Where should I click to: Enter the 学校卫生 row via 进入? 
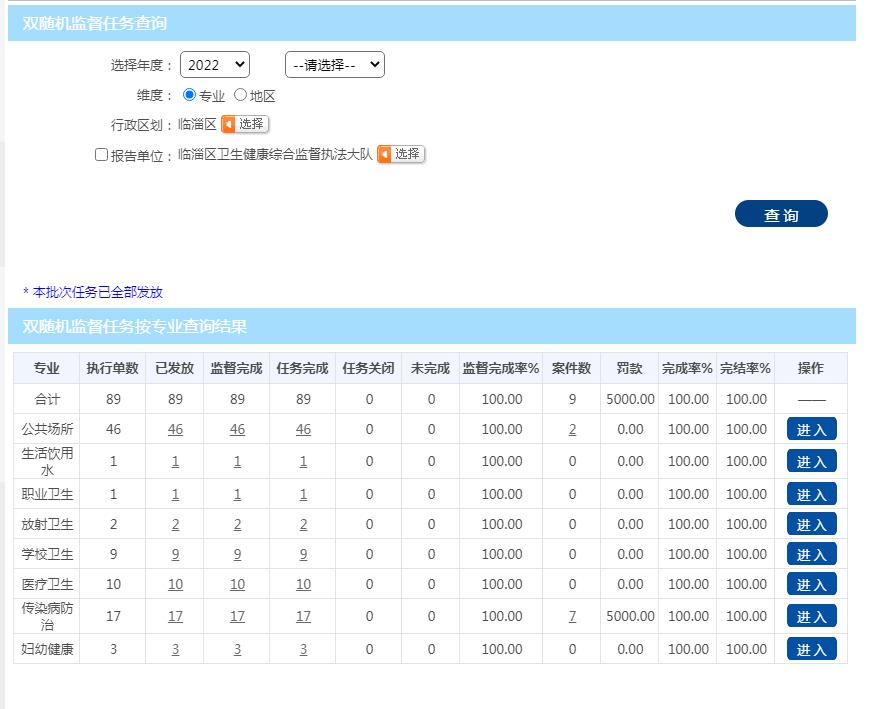811,554
